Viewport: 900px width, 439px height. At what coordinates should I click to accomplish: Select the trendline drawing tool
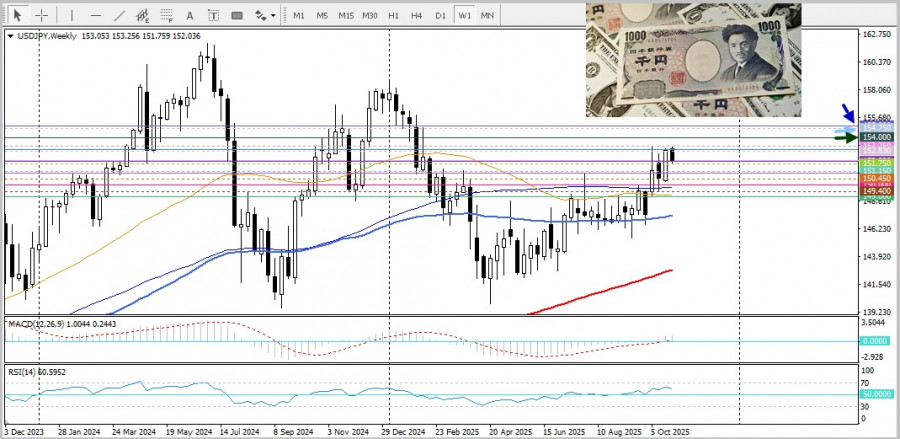pyautogui.click(x=120, y=15)
